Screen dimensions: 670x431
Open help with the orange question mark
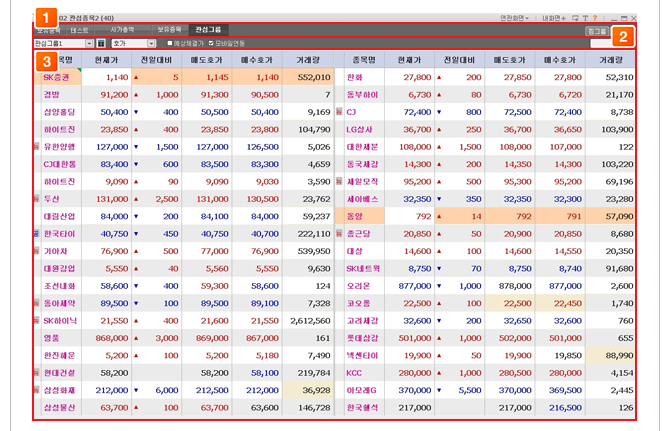[595, 18]
